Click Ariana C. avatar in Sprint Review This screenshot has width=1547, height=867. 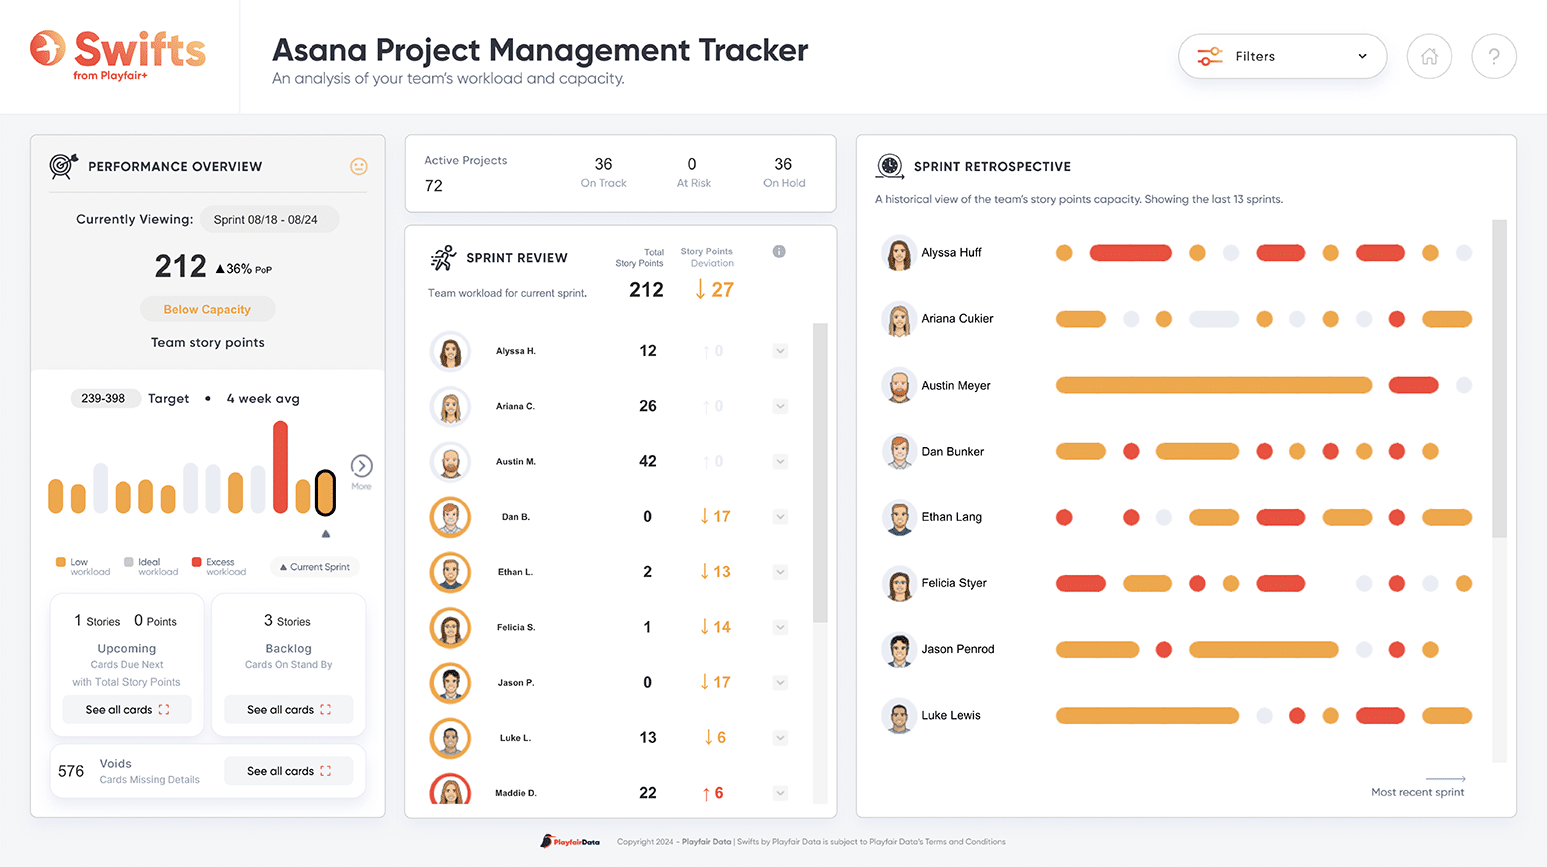[450, 406]
